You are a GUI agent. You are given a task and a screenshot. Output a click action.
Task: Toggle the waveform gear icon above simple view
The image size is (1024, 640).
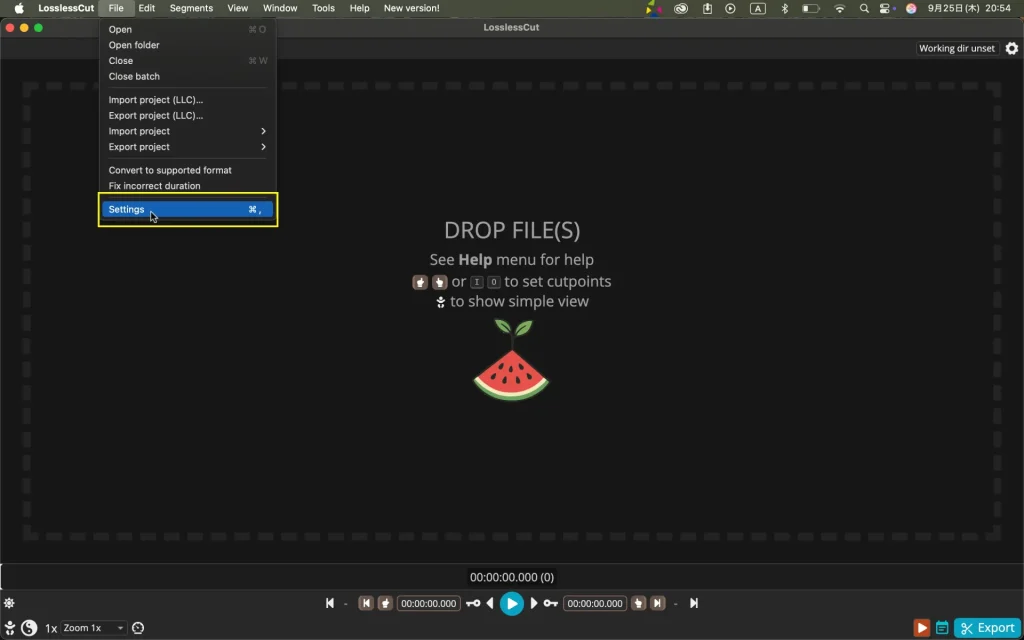click(x=9, y=603)
